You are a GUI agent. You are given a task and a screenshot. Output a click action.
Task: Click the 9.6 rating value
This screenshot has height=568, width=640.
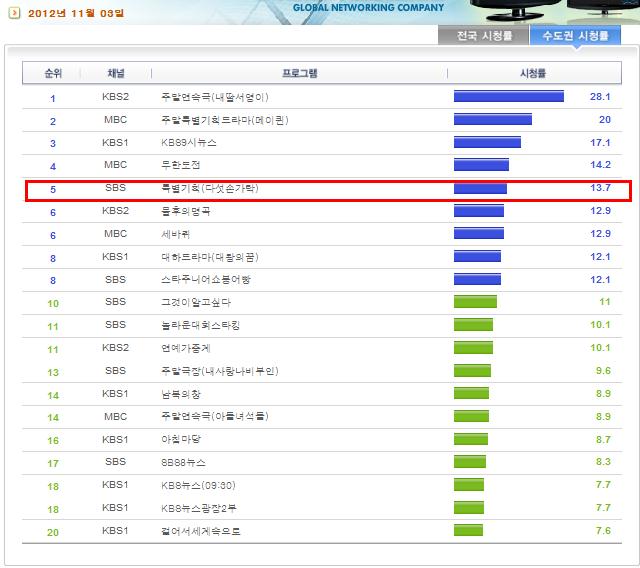pos(603,371)
